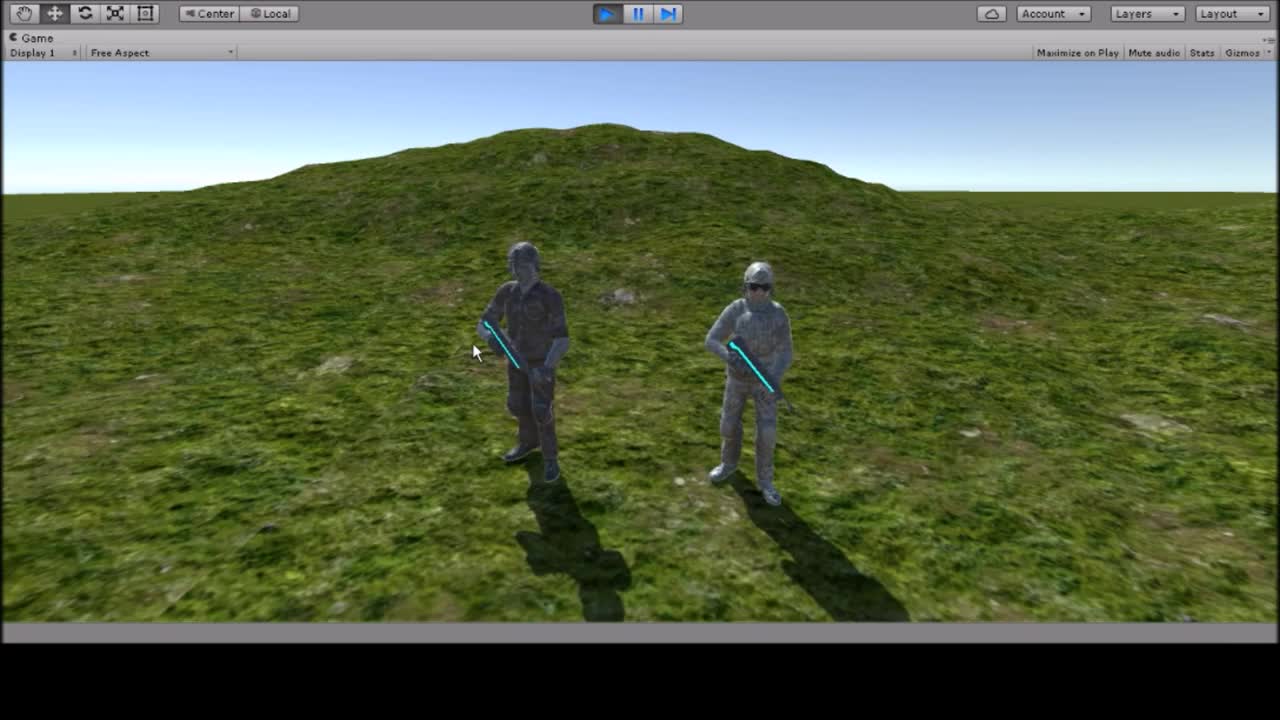Viewport: 1280px width, 720px height.
Task: Toggle pivot mode Center button
Action: point(209,14)
